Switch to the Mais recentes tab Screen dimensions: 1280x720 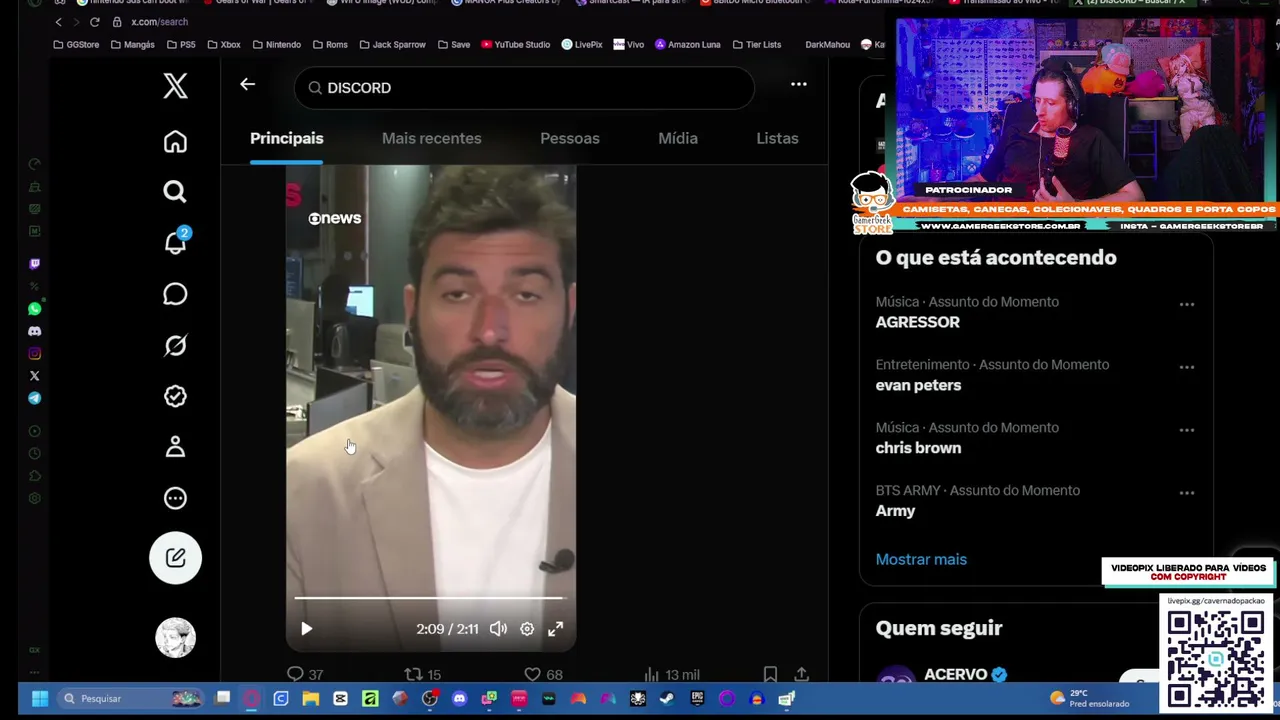coord(431,138)
